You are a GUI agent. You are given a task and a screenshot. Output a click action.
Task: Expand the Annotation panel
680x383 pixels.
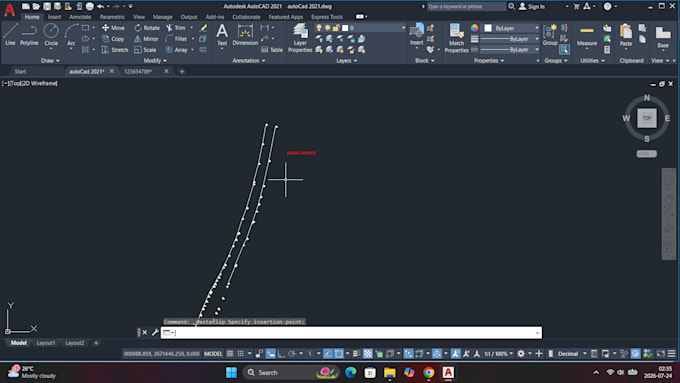(248, 61)
